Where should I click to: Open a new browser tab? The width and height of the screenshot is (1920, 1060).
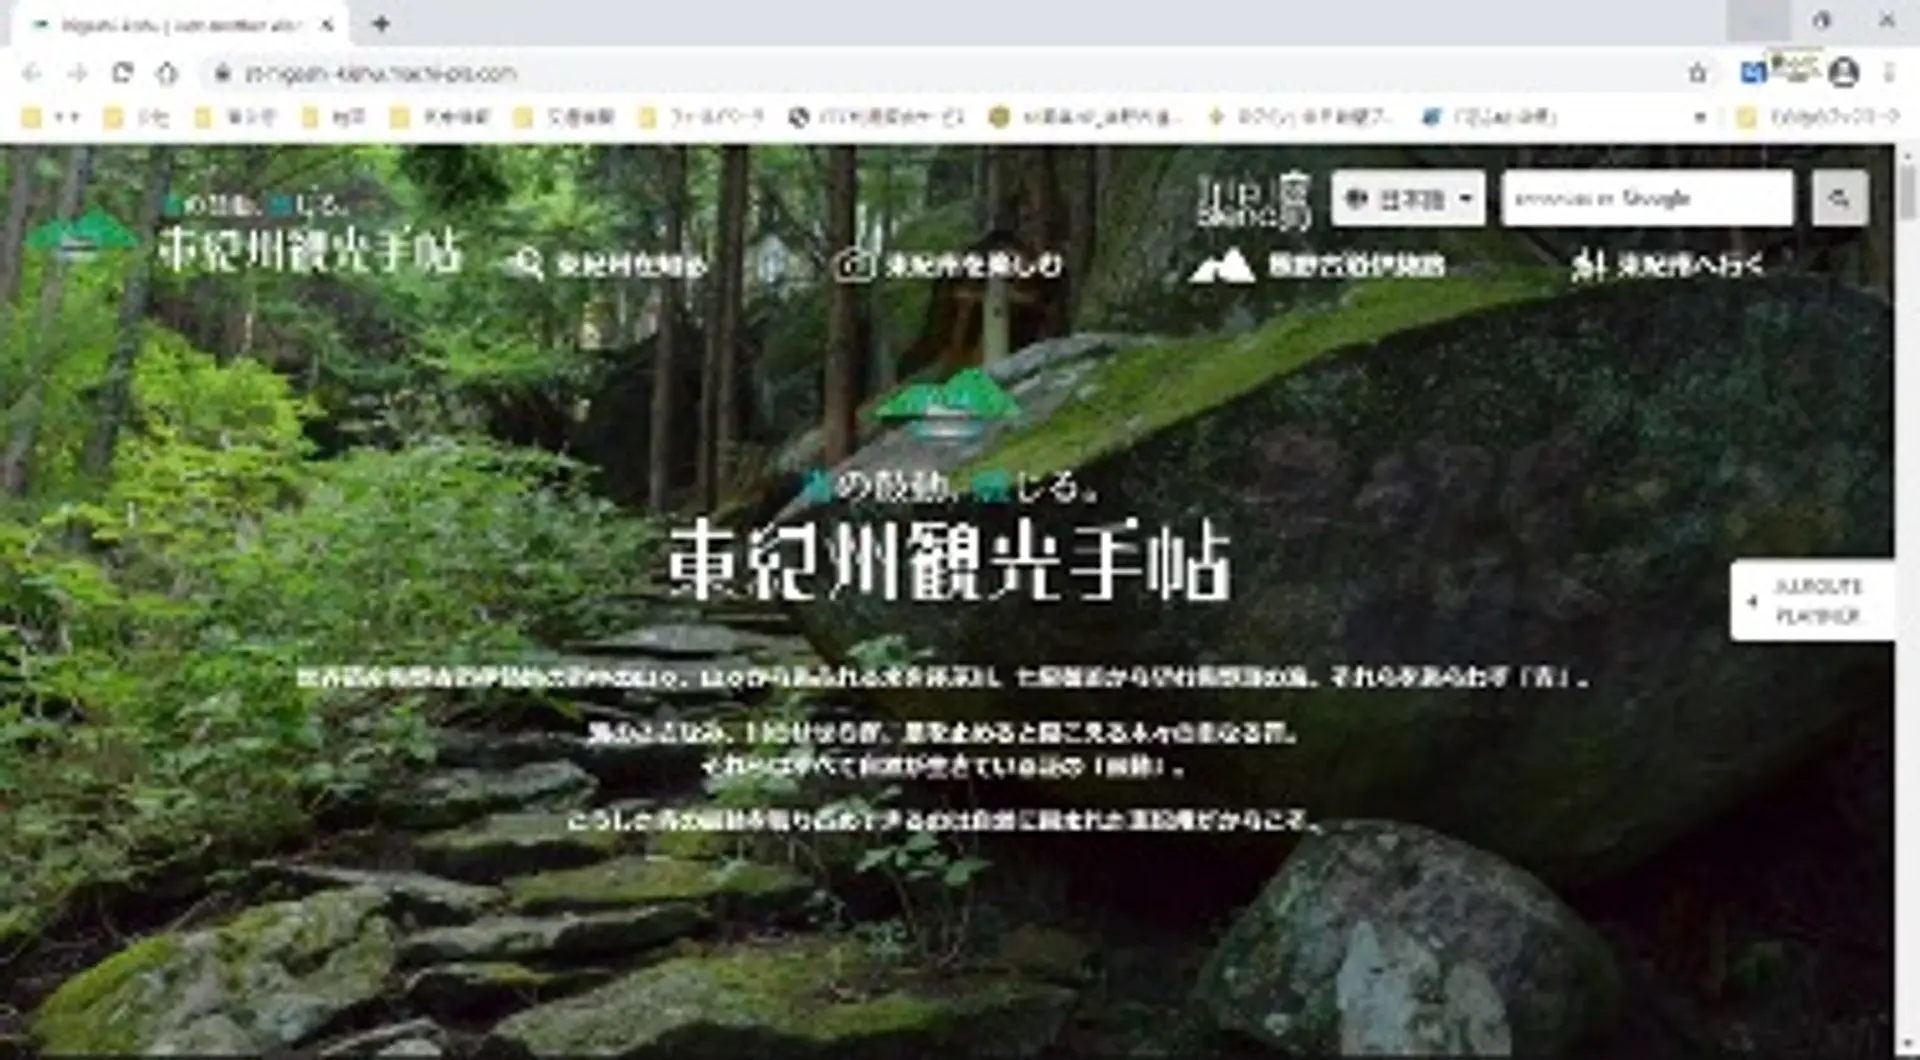(x=381, y=24)
